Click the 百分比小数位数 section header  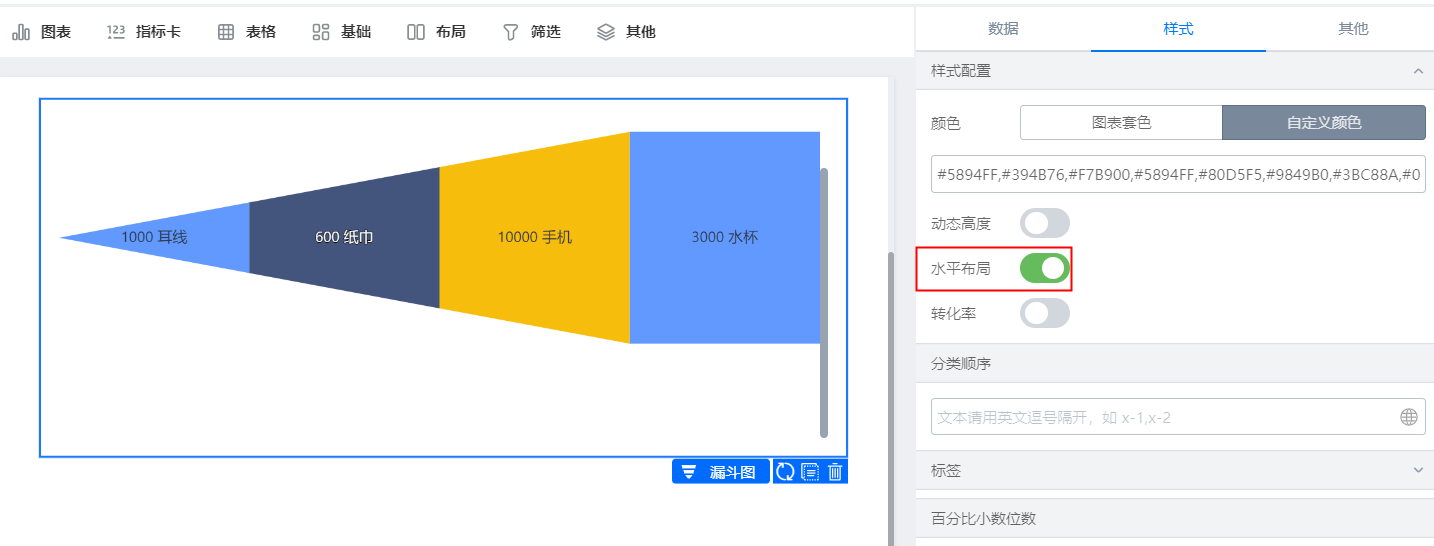click(1175, 518)
